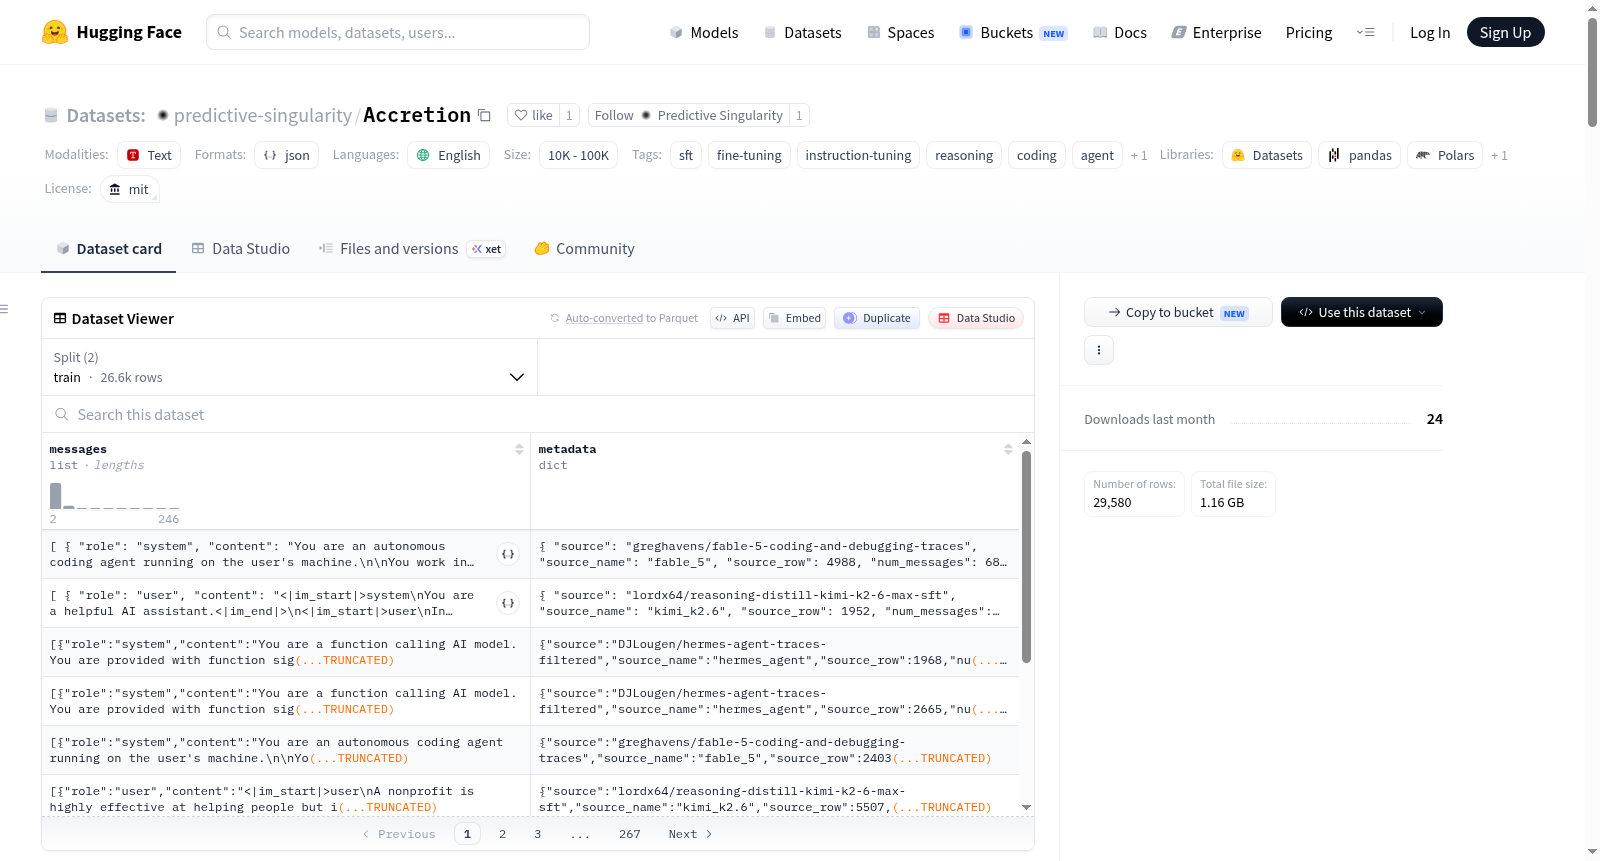Open the navigation more-options menu icon
Image resolution: width=1600 pixels, height=861 pixels.
pos(1365,32)
